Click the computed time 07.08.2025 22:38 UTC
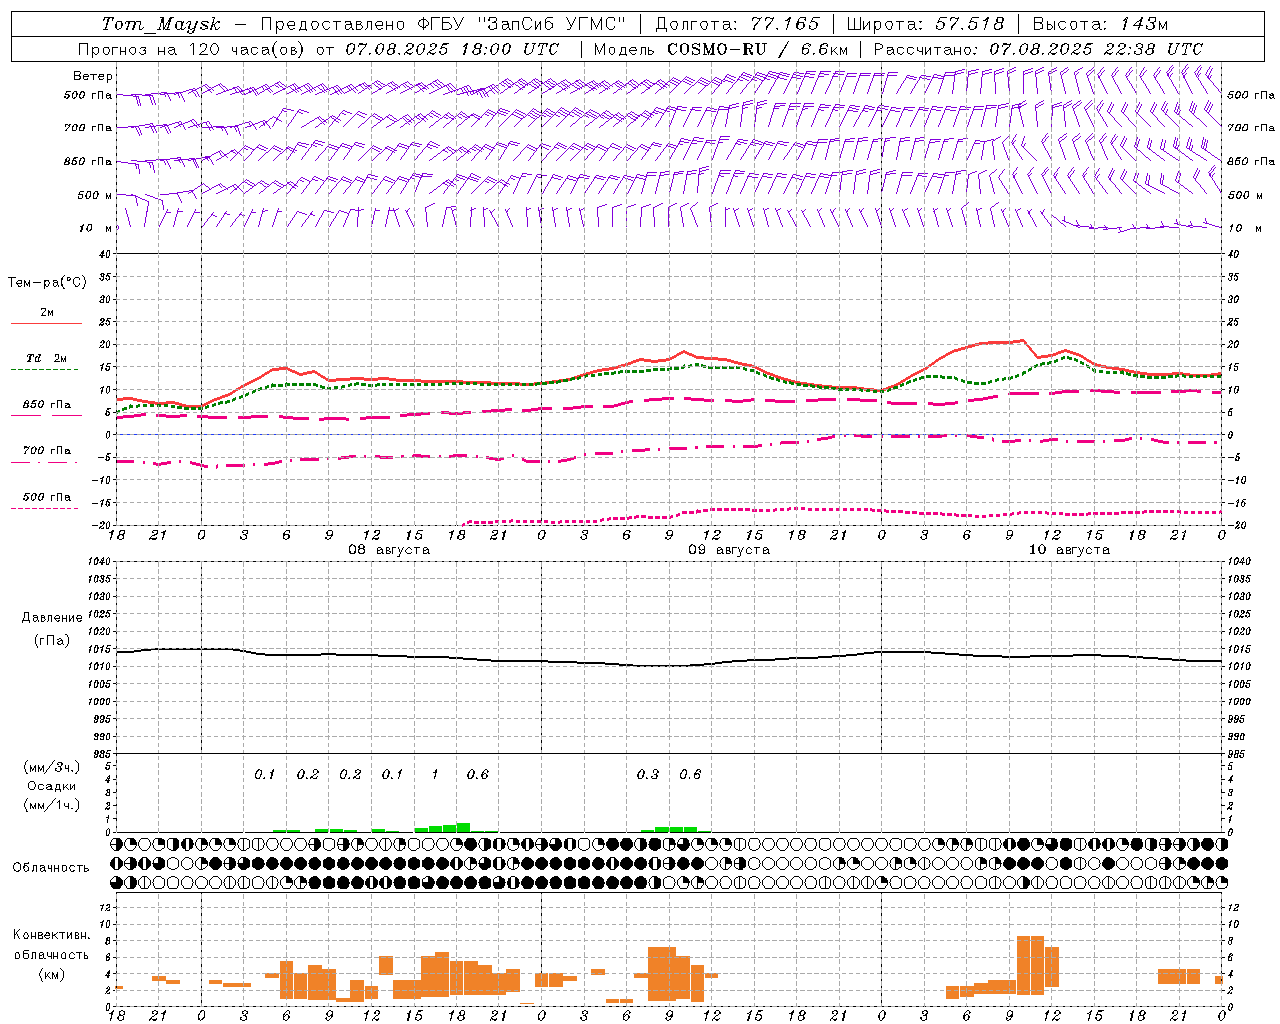The image size is (1280, 1024). [1096, 49]
